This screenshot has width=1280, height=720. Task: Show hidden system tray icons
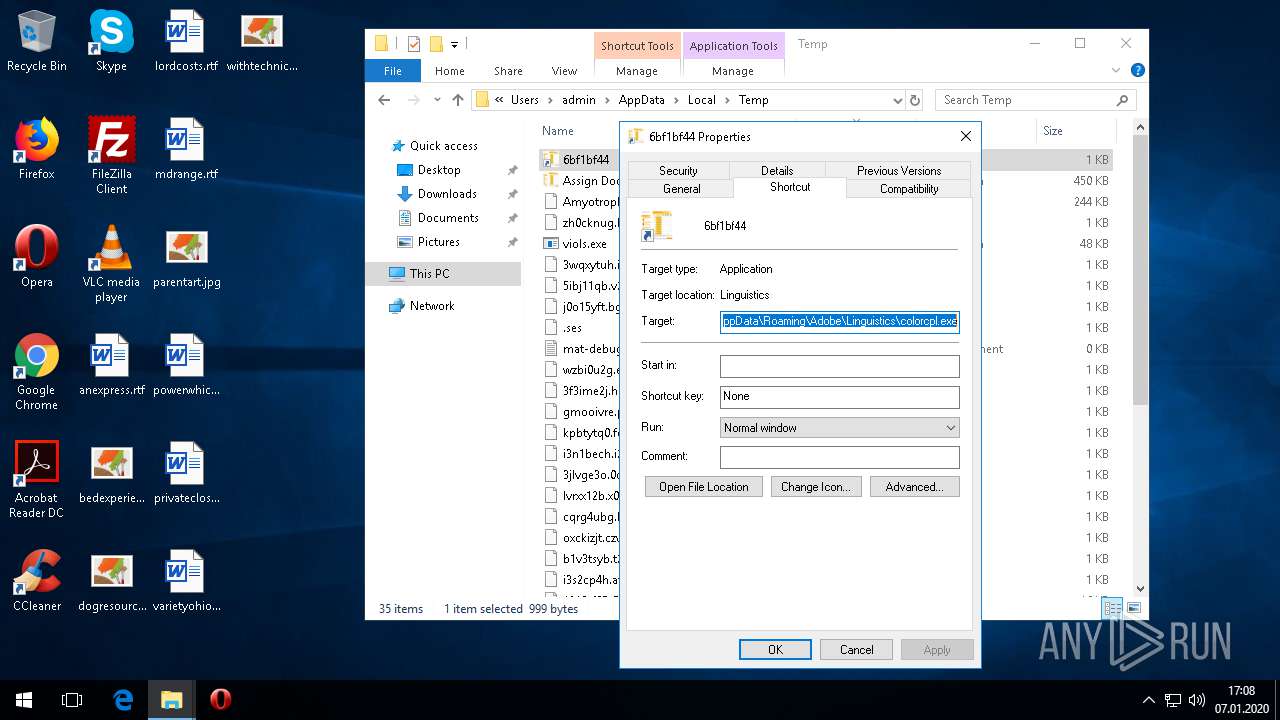[x=1148, y=700]
